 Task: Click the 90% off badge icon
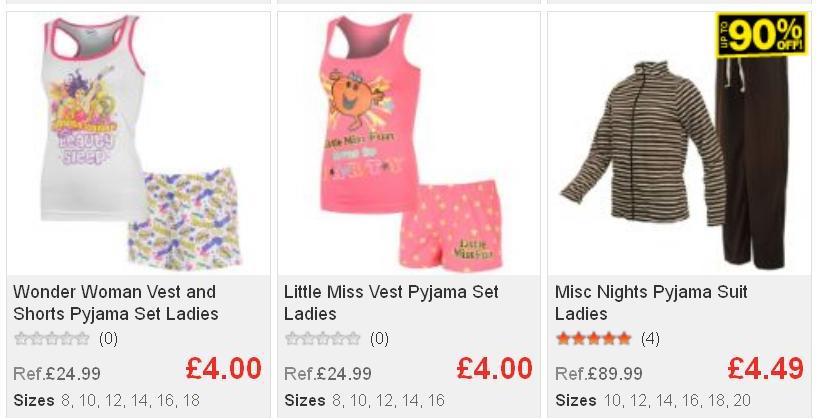click(x=762, y=34)
